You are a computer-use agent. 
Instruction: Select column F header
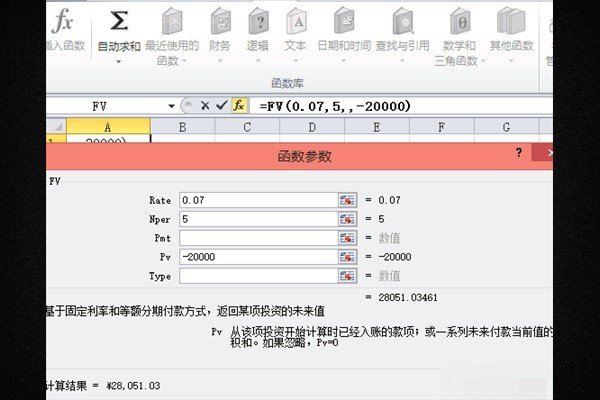click(x=442, y=127)
